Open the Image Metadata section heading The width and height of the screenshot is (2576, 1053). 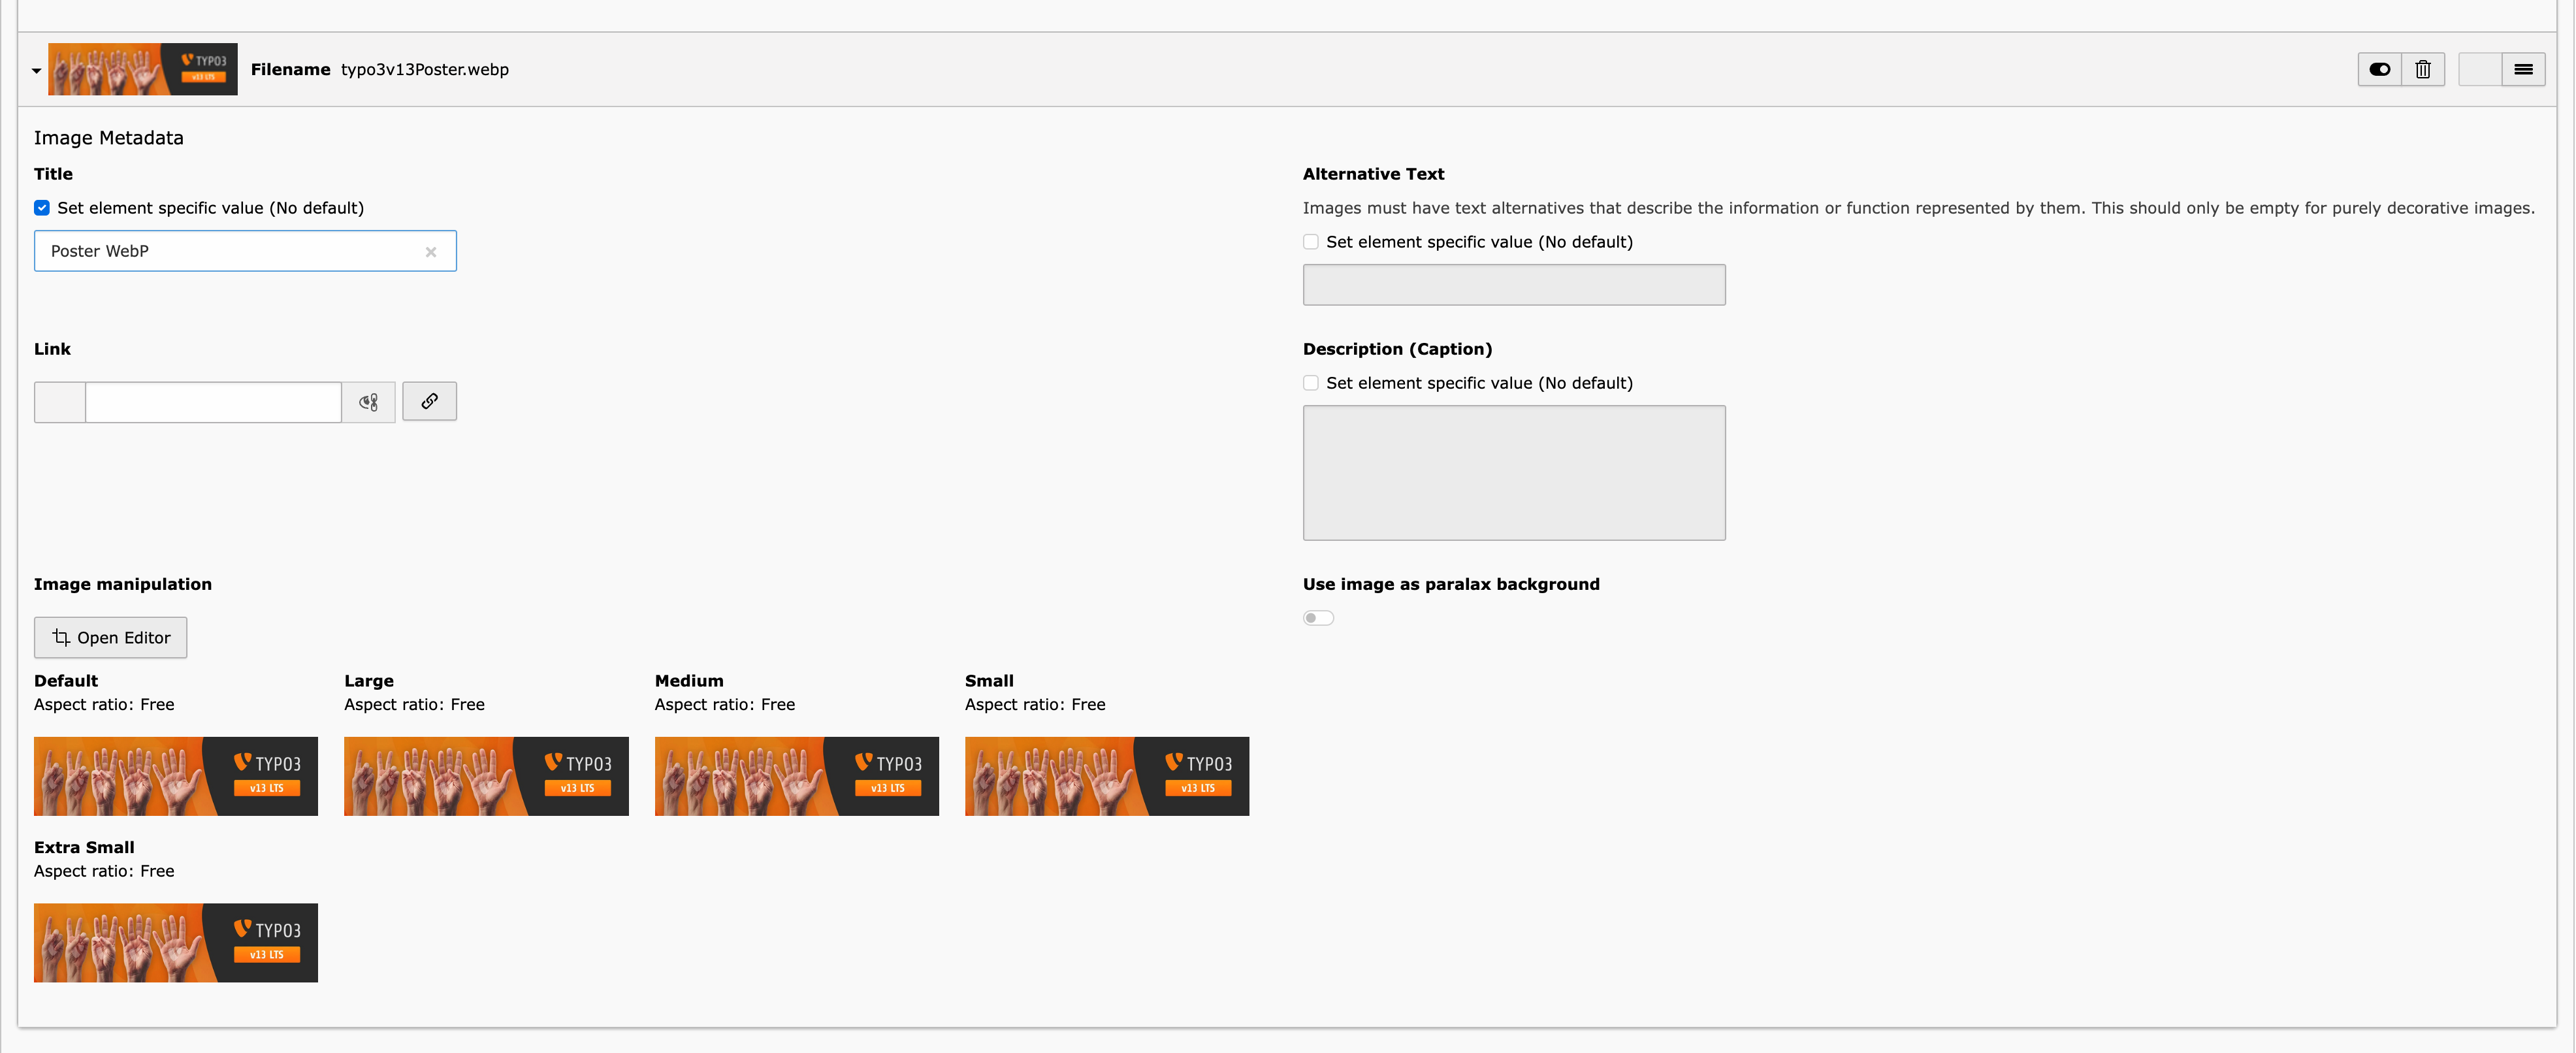(x=109, y=137)
